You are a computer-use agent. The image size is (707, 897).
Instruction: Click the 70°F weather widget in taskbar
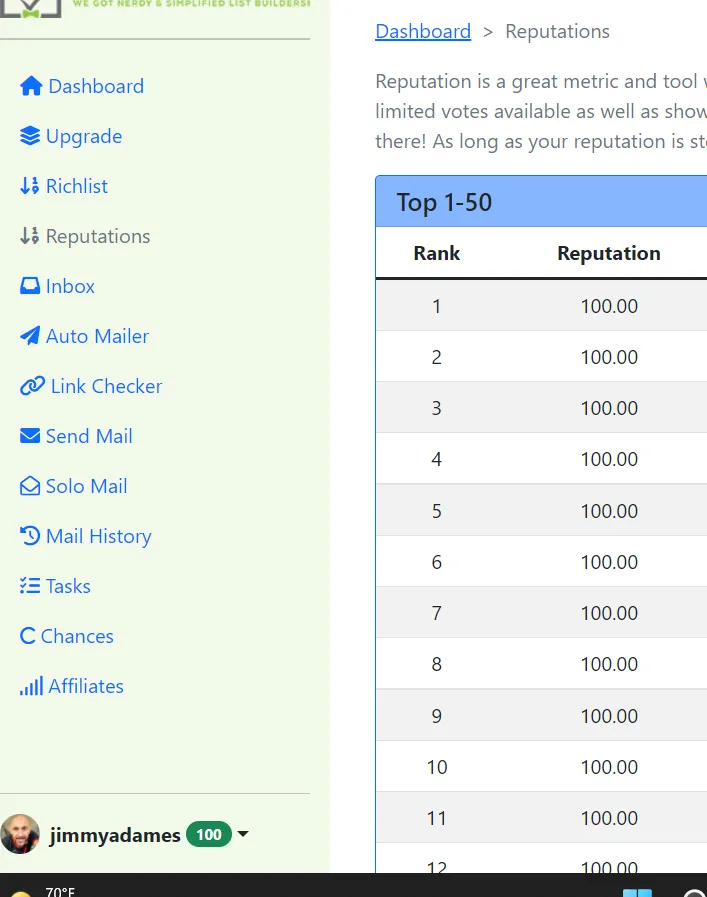point(43,891)
